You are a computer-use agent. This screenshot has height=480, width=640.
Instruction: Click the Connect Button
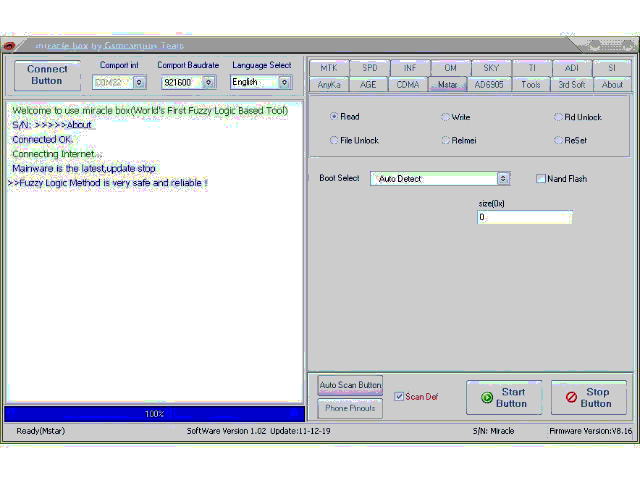point(47,75)
